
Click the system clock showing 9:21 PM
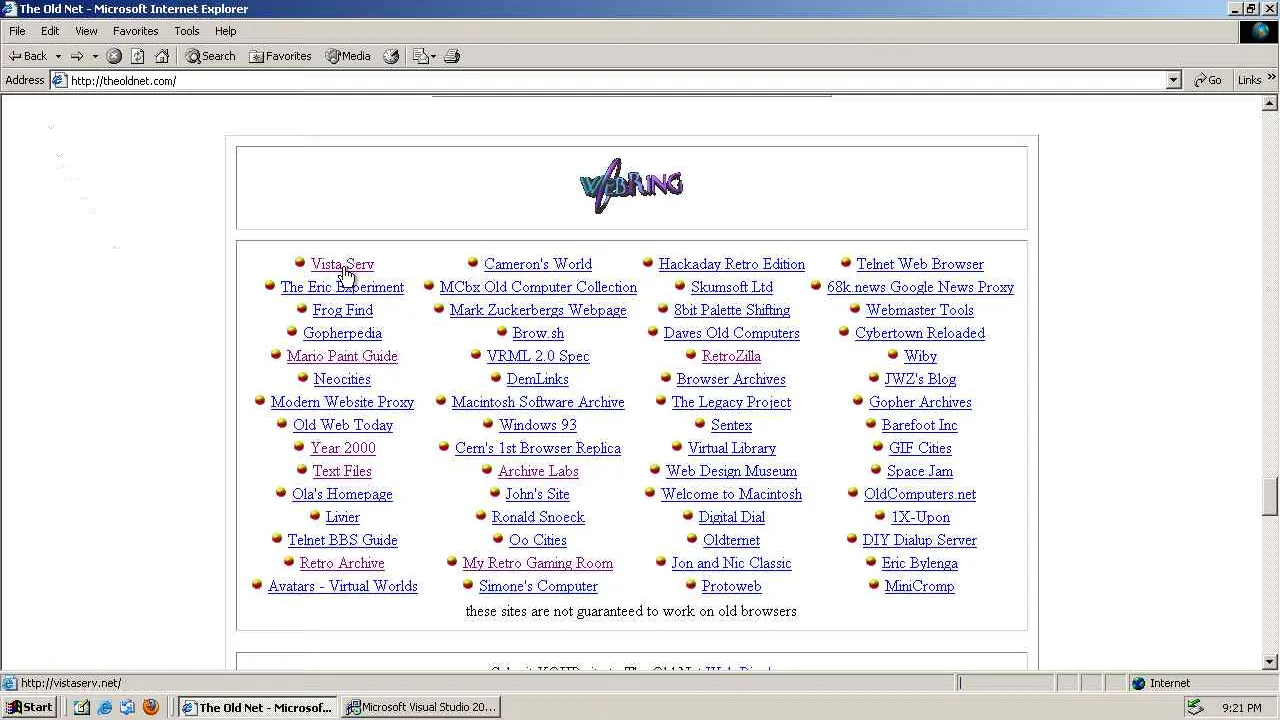pos(1241,708)
